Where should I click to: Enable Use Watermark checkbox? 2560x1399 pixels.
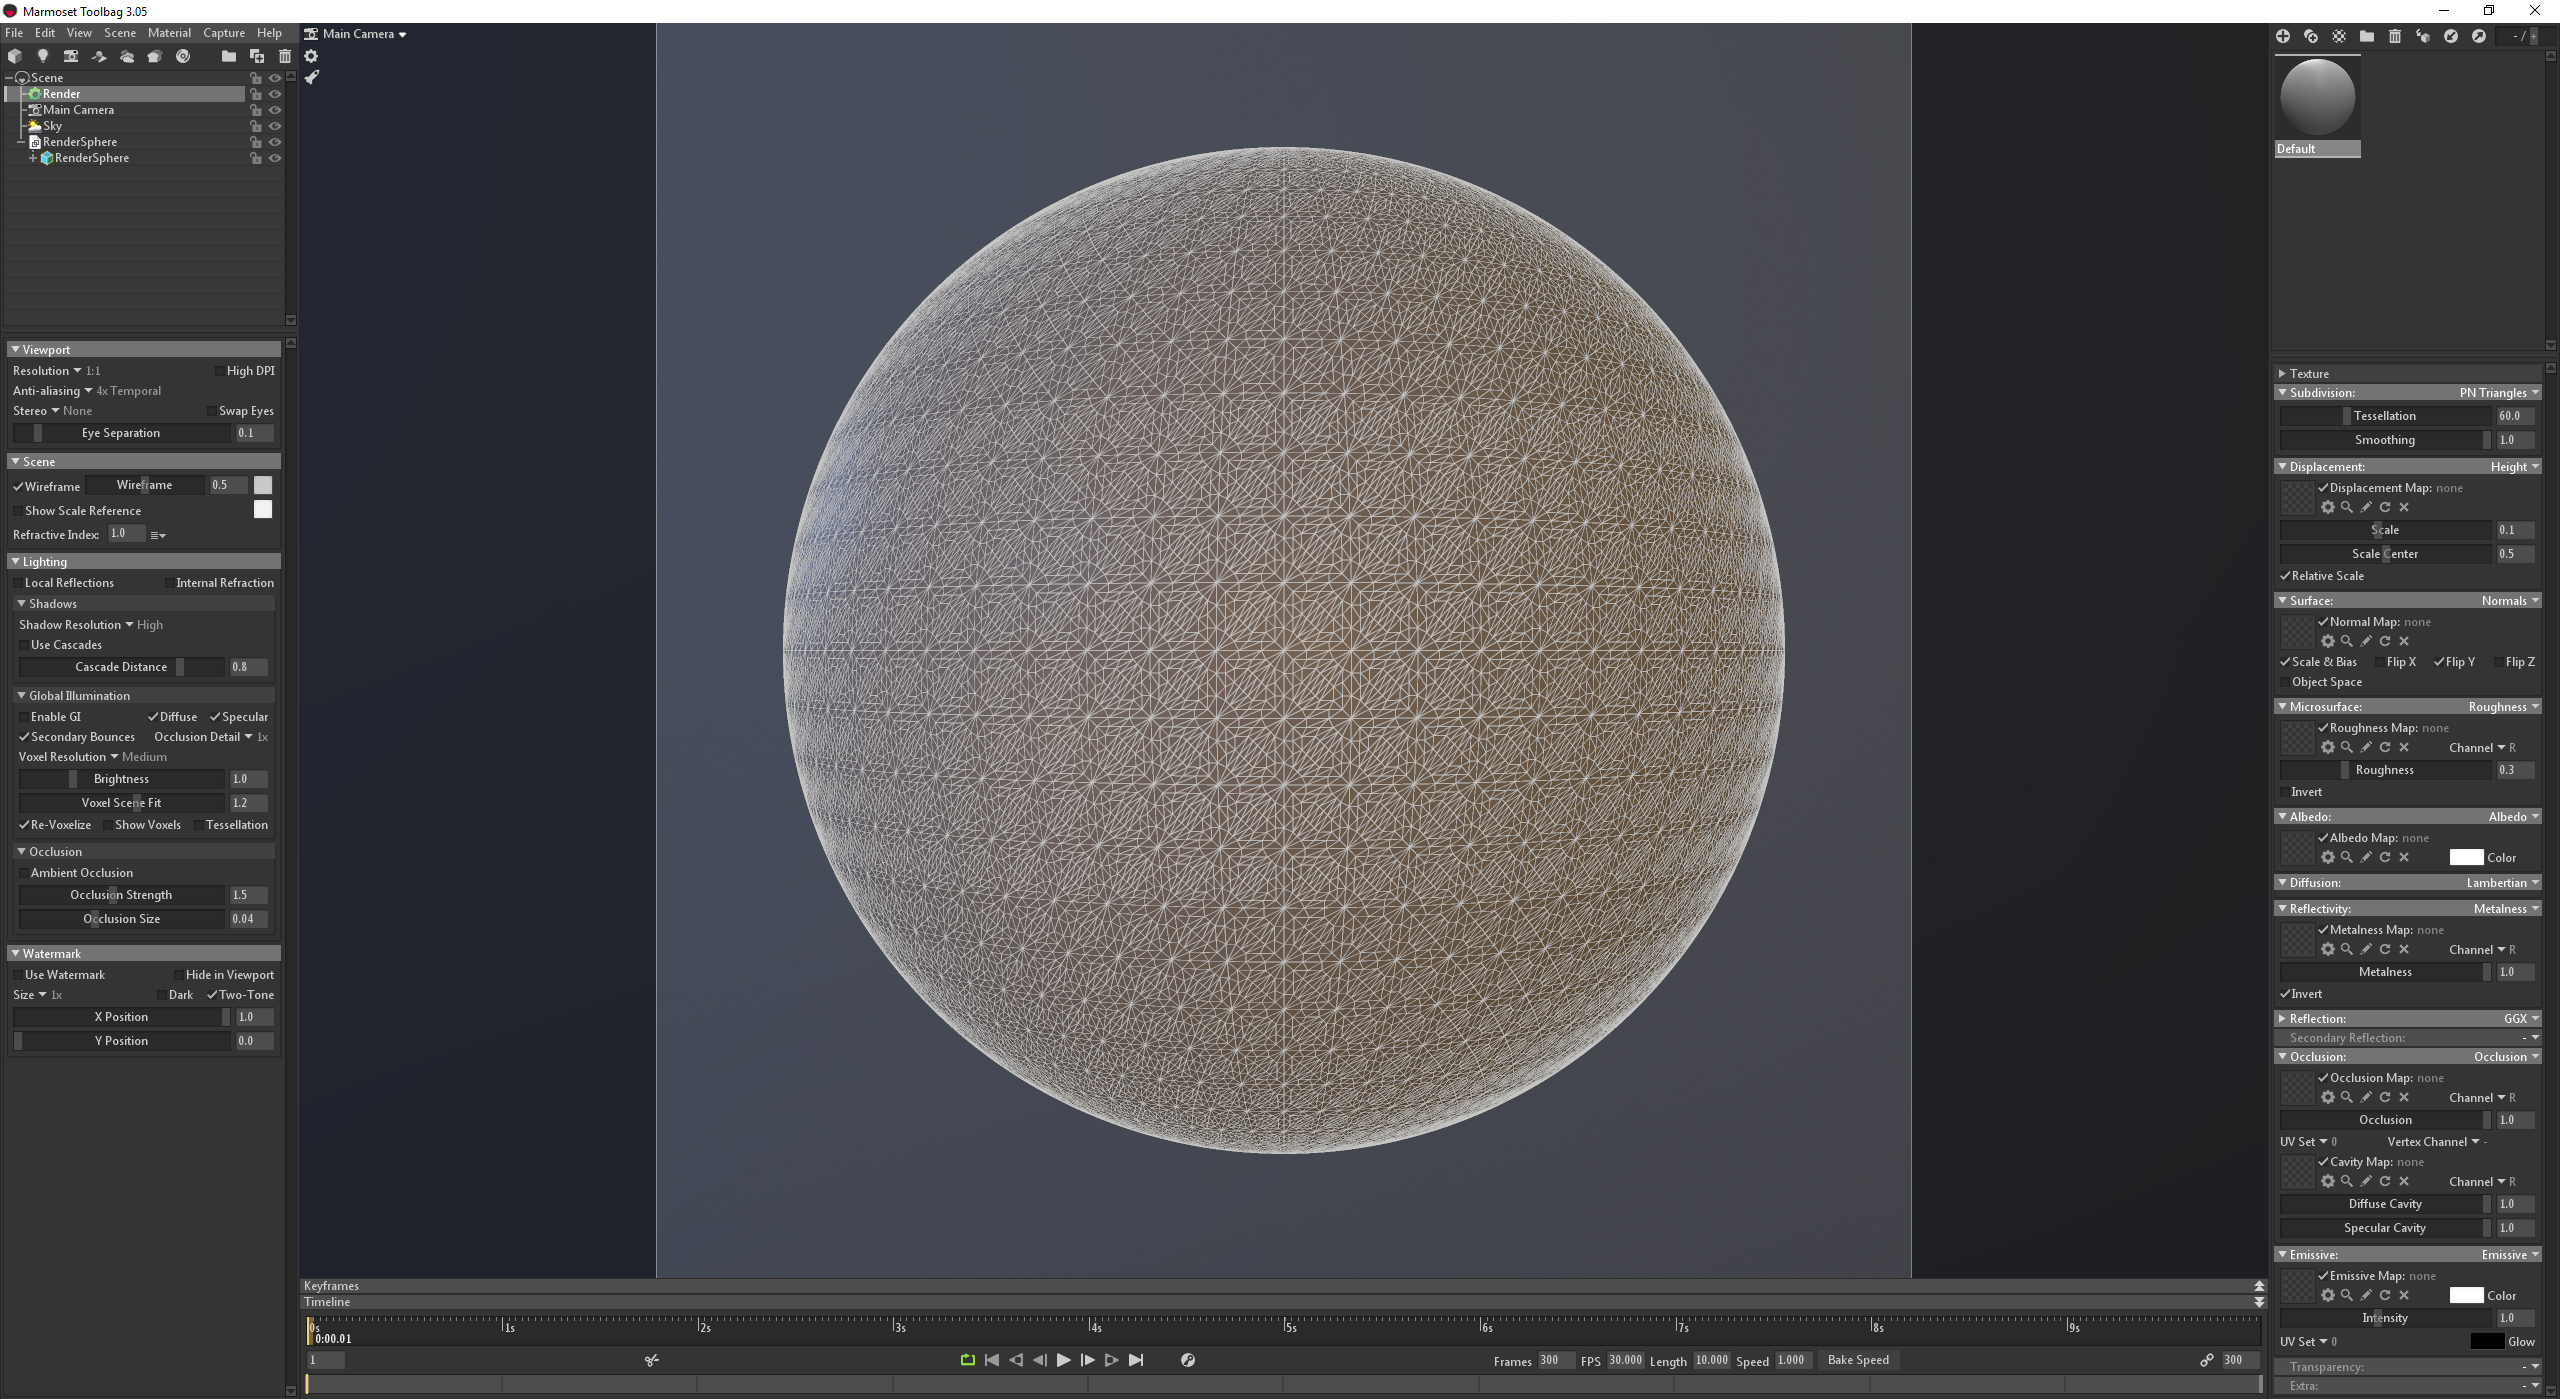pyautogui.click(x=18, y=975)
